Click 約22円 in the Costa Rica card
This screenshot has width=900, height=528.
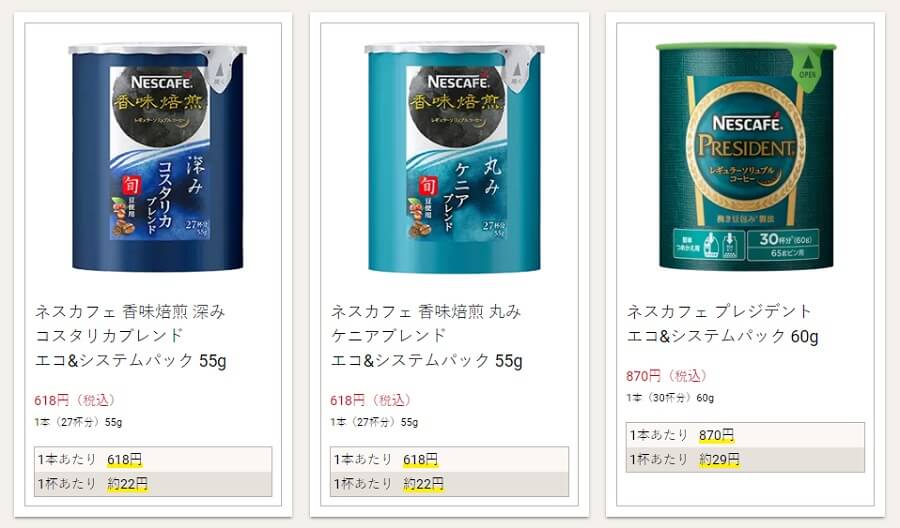coord(127,484)
